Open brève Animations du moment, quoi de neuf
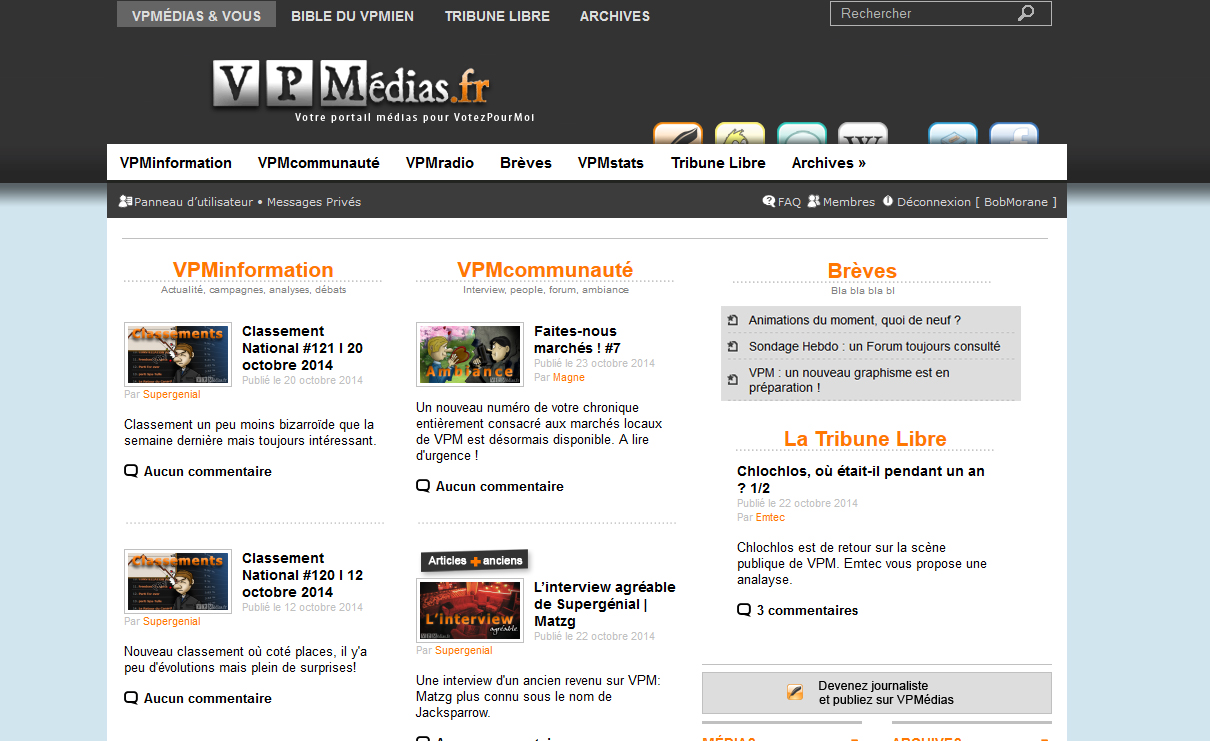The height and width of the screenshot is (741, 1210). click(854, 320)
